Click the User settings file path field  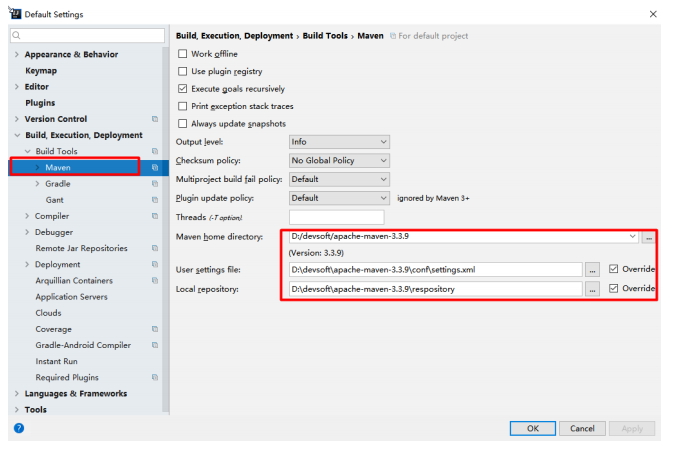coord(436,270)
